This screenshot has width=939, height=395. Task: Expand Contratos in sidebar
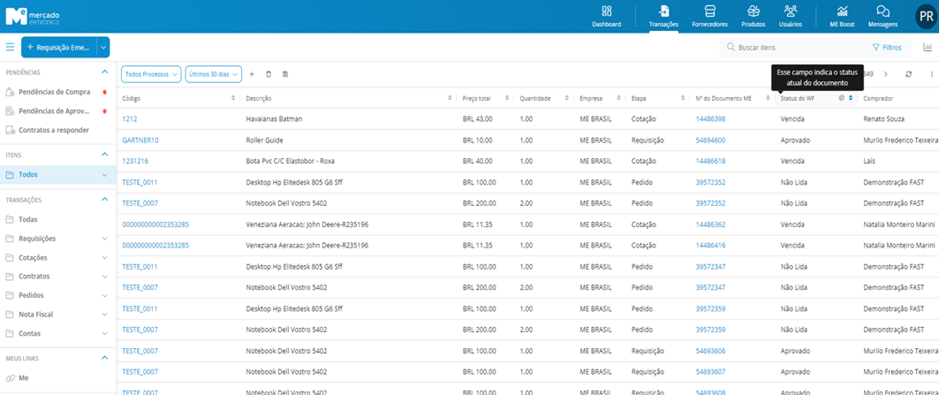click(105, 276)
